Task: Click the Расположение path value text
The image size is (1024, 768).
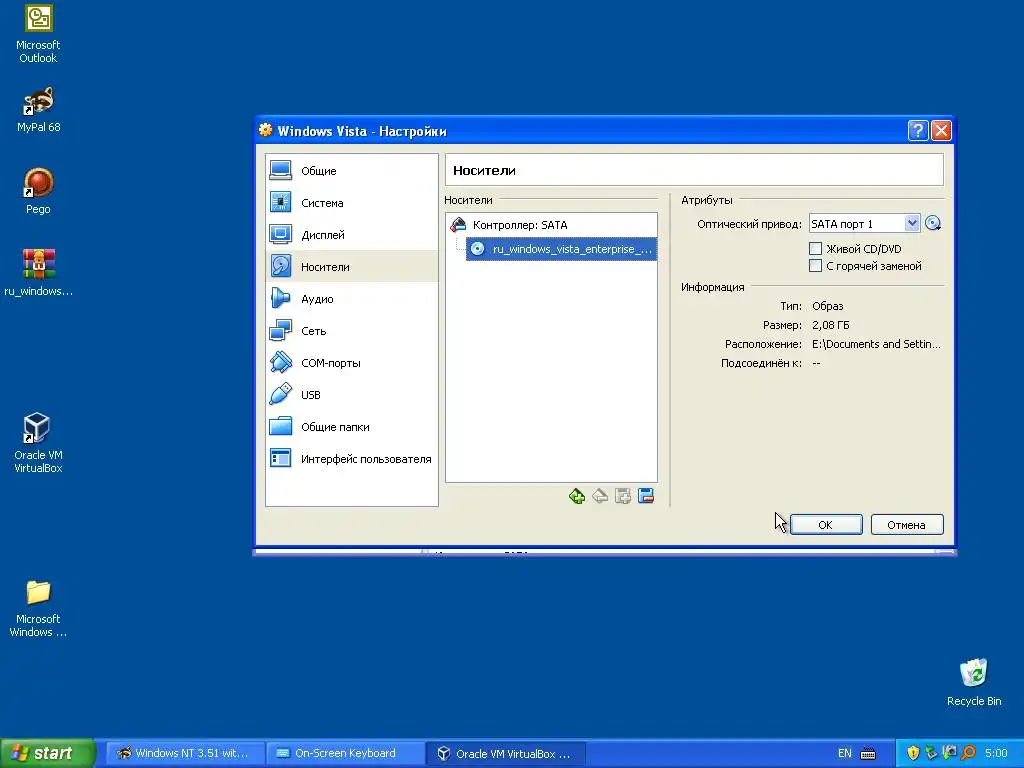Action: point(876,344)
